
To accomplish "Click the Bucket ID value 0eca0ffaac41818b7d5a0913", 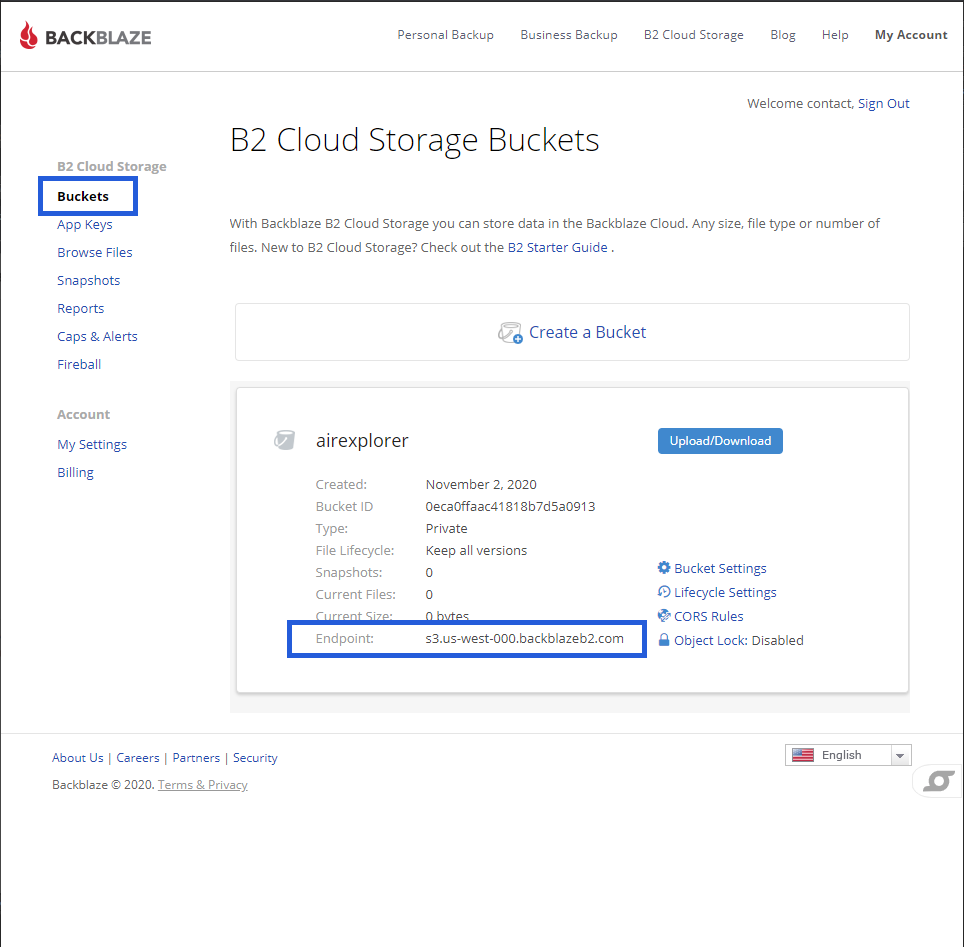I will tap(510, 506).
